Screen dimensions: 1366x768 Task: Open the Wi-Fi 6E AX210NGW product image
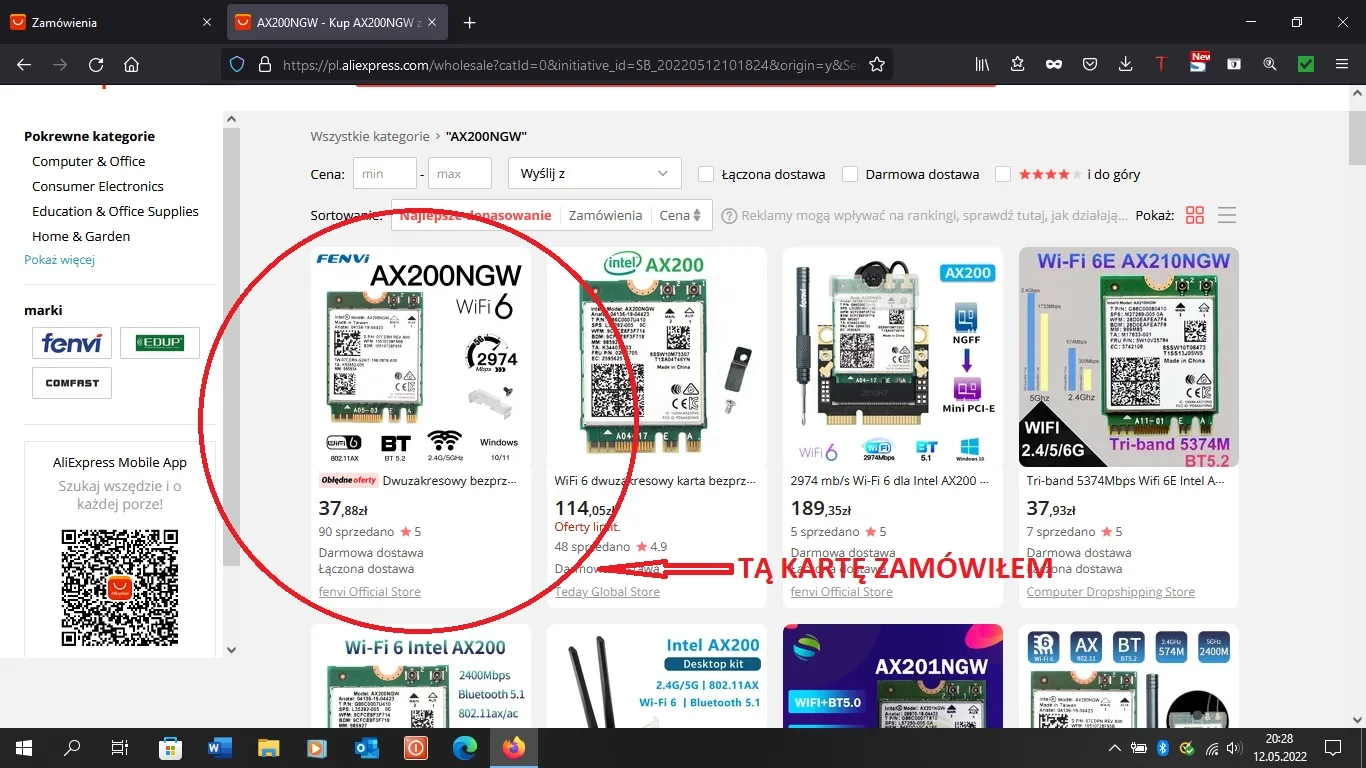(1129, 357)
